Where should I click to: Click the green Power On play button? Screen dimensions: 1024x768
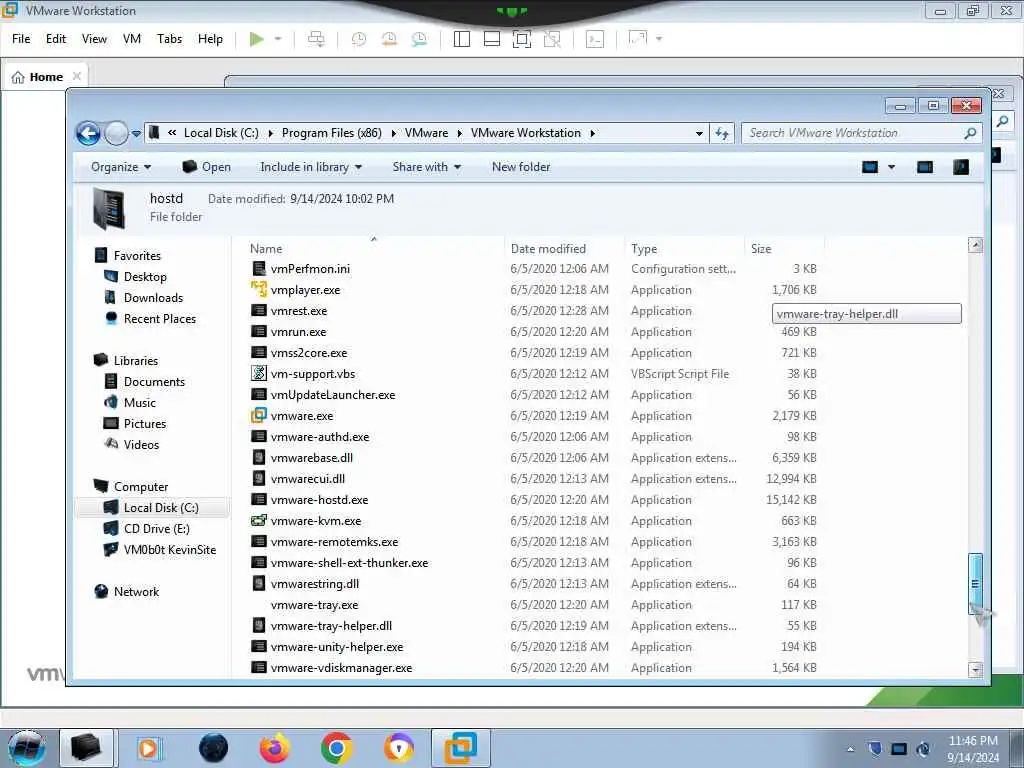[257, 39]
